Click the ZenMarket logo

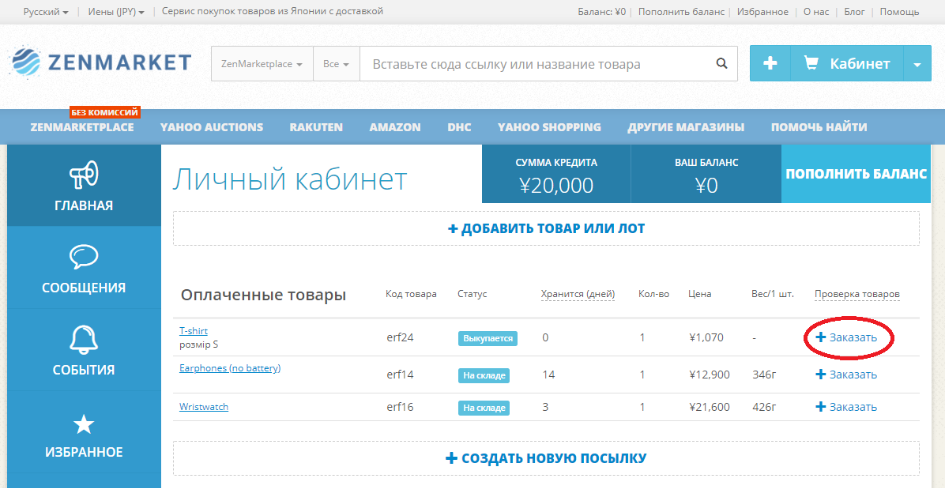click(101, 63)
